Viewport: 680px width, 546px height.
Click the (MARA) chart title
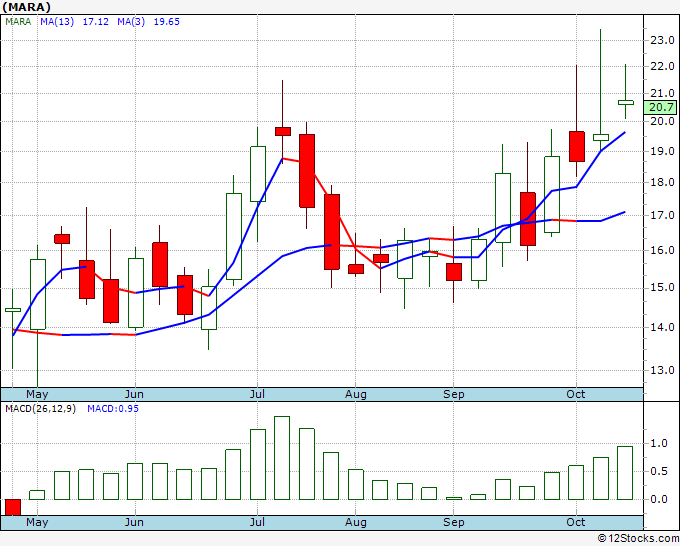pos(26,7)
